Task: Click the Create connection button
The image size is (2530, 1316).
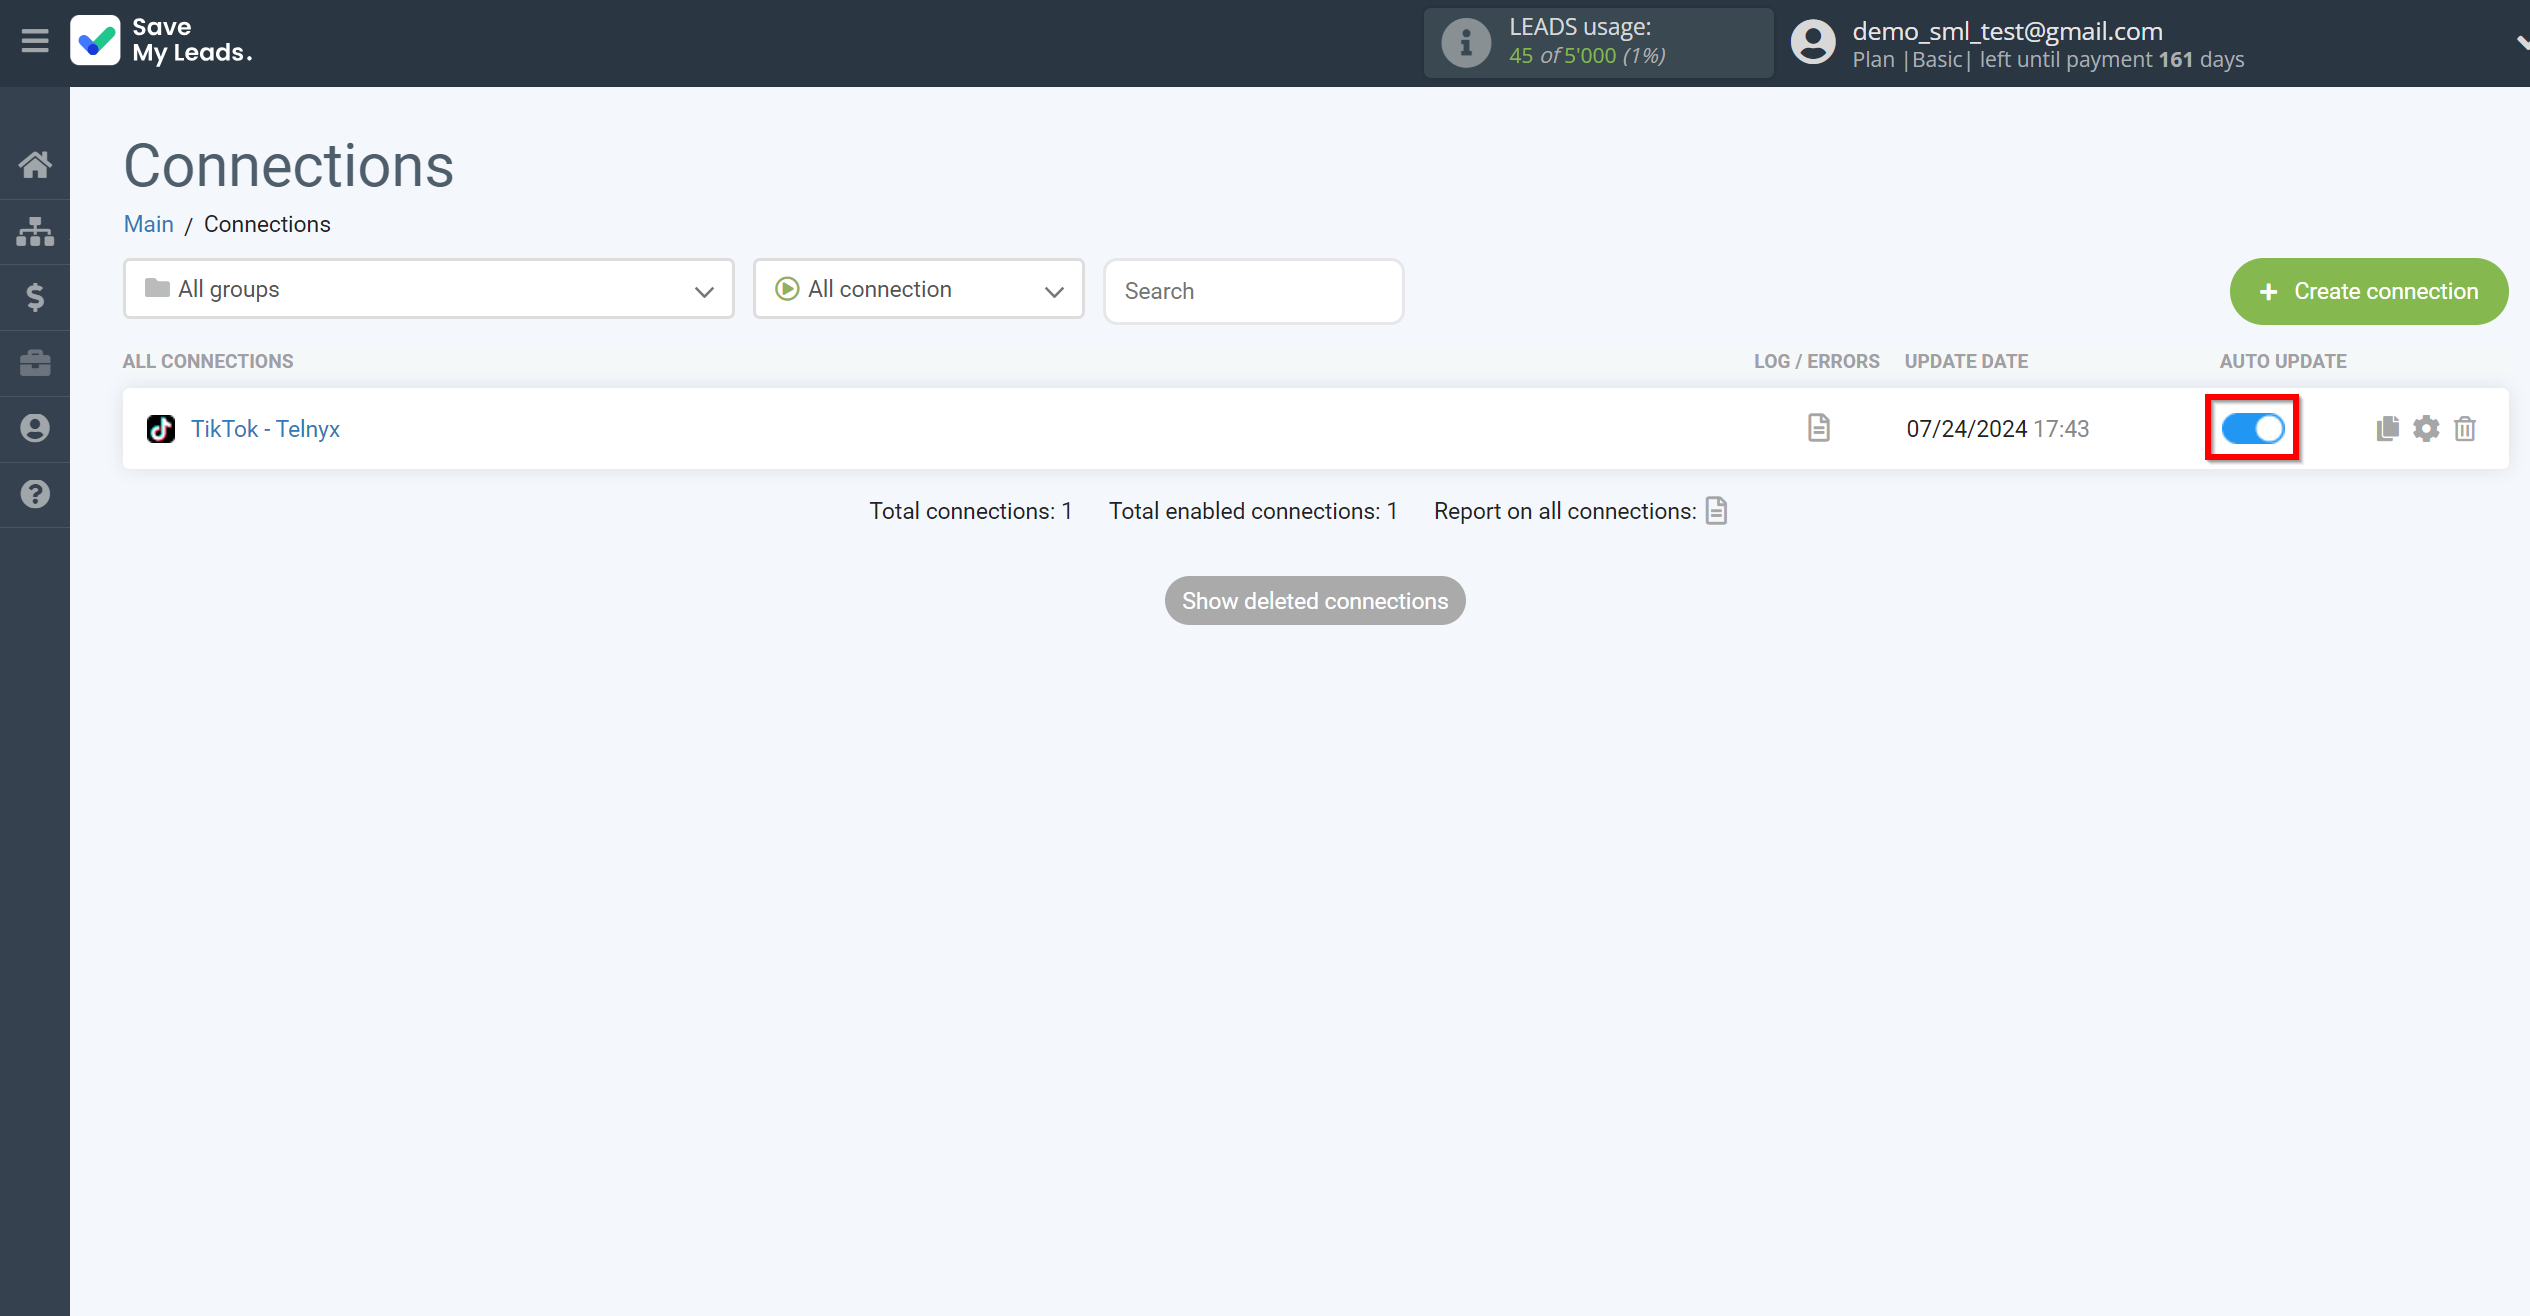Action: point(2368,288)
